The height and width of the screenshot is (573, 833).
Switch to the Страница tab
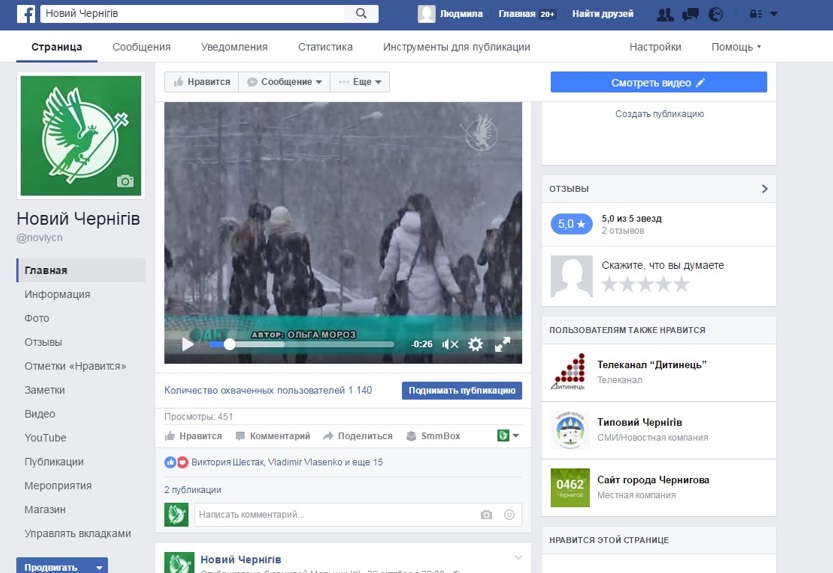click(57, 47)
